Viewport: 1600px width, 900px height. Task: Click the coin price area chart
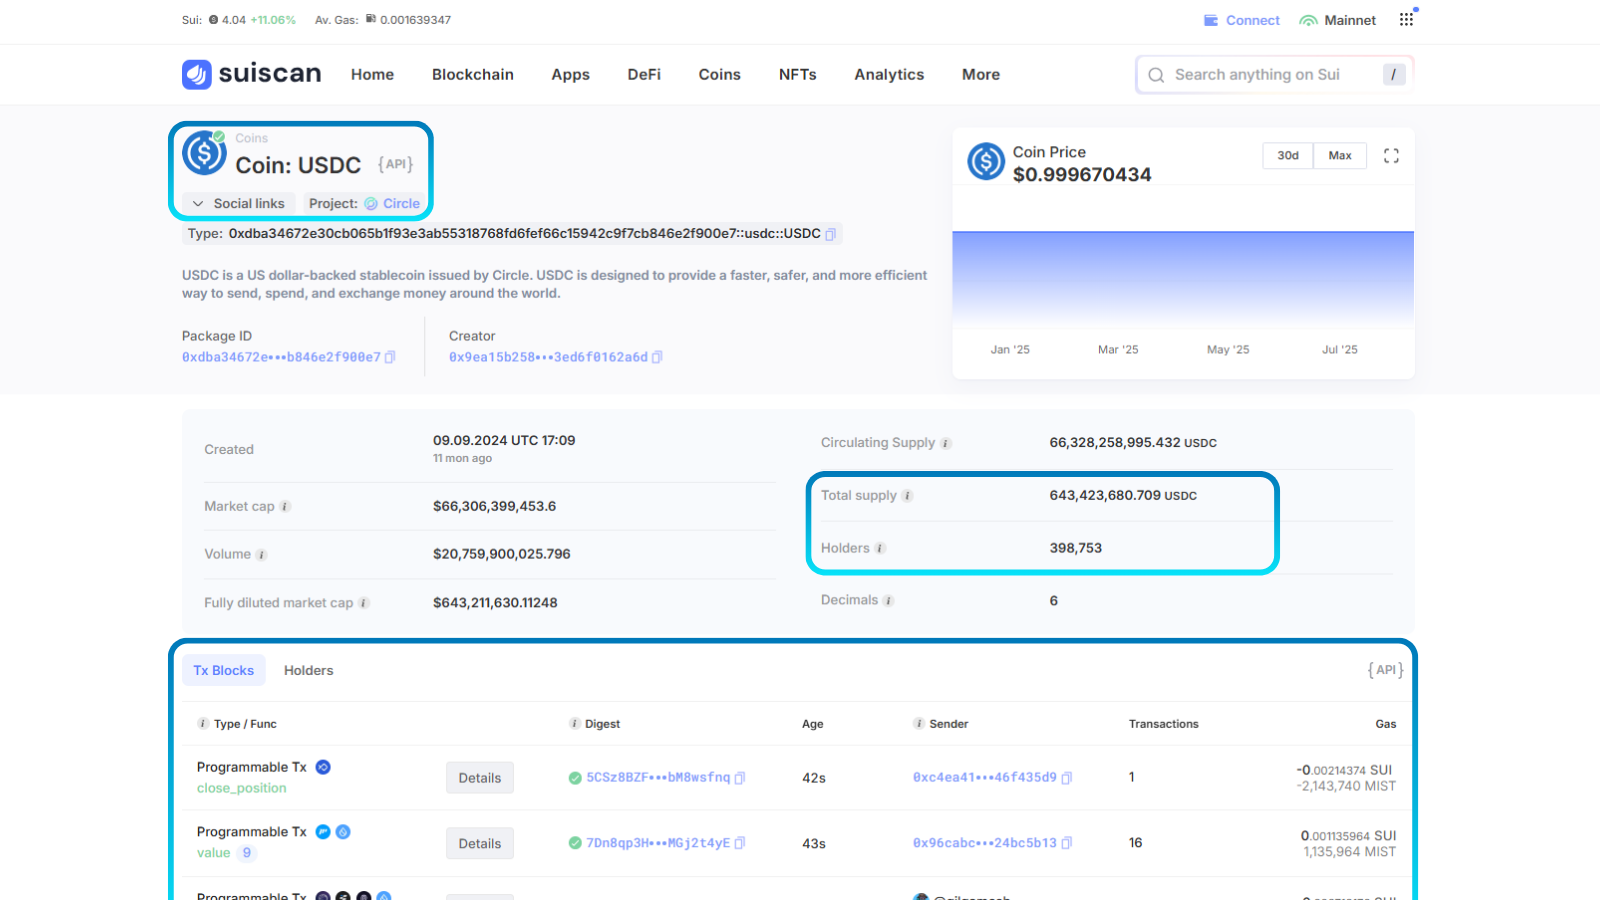(1183, 280)
